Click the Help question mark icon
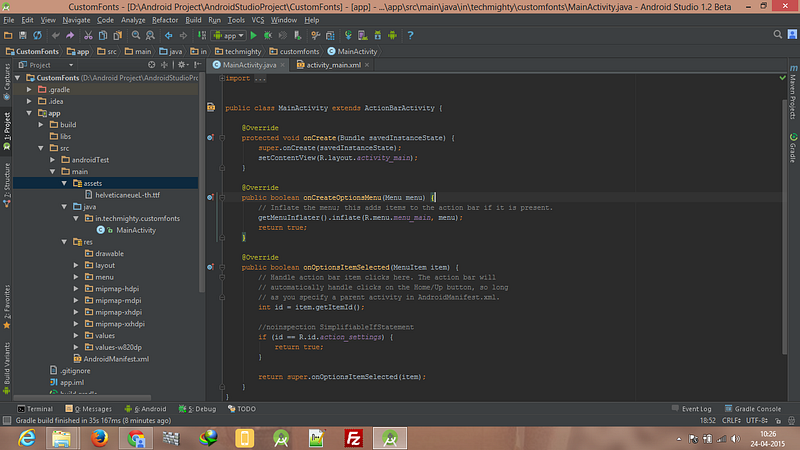This screenshot has width=800, height=450. coord(410,35)
